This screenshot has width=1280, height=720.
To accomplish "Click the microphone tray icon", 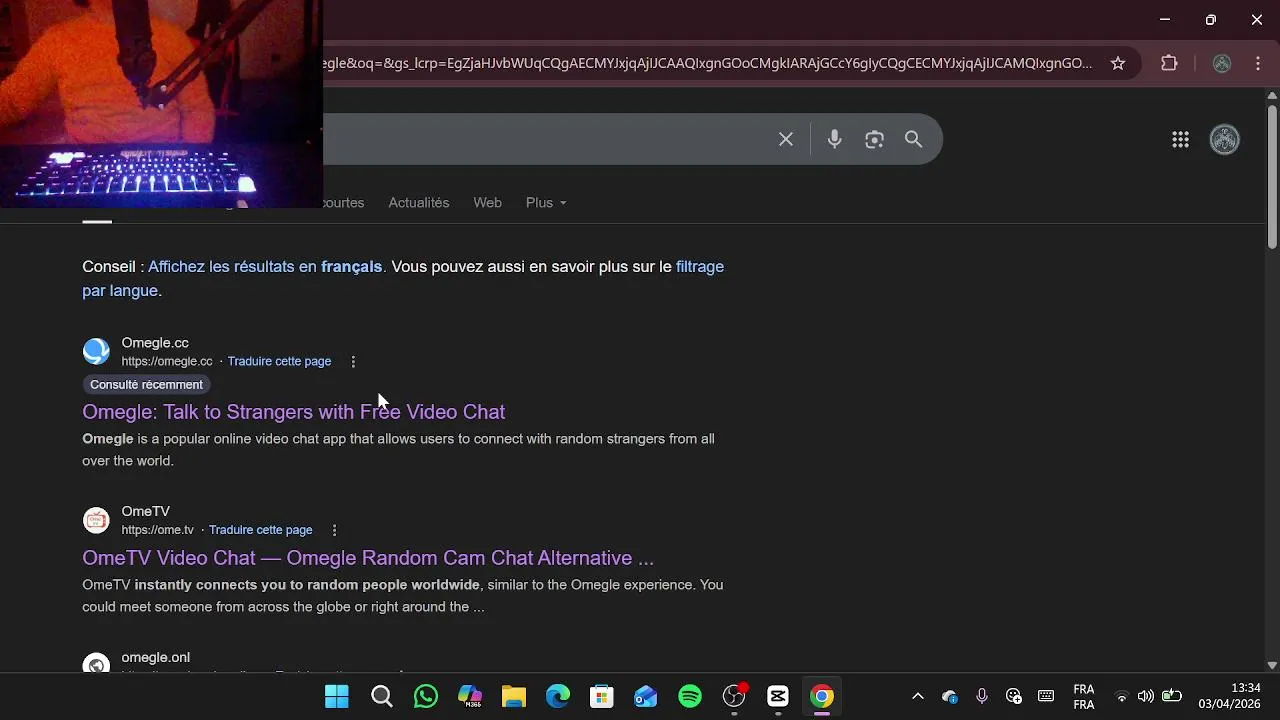I will pyautogui.click(x=982, y=696).
